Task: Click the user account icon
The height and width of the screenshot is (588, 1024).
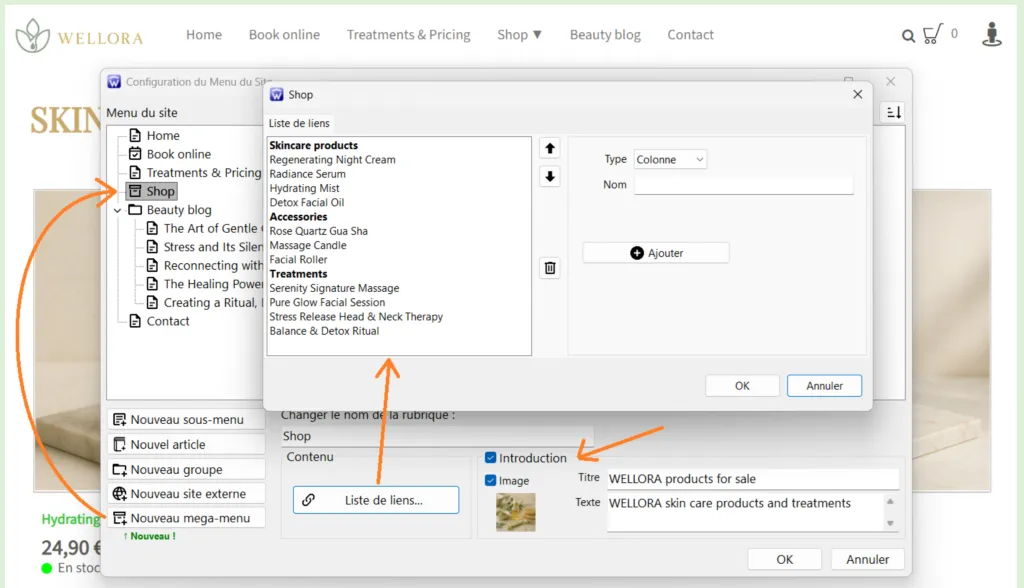Action: click(x=991, y=35)
